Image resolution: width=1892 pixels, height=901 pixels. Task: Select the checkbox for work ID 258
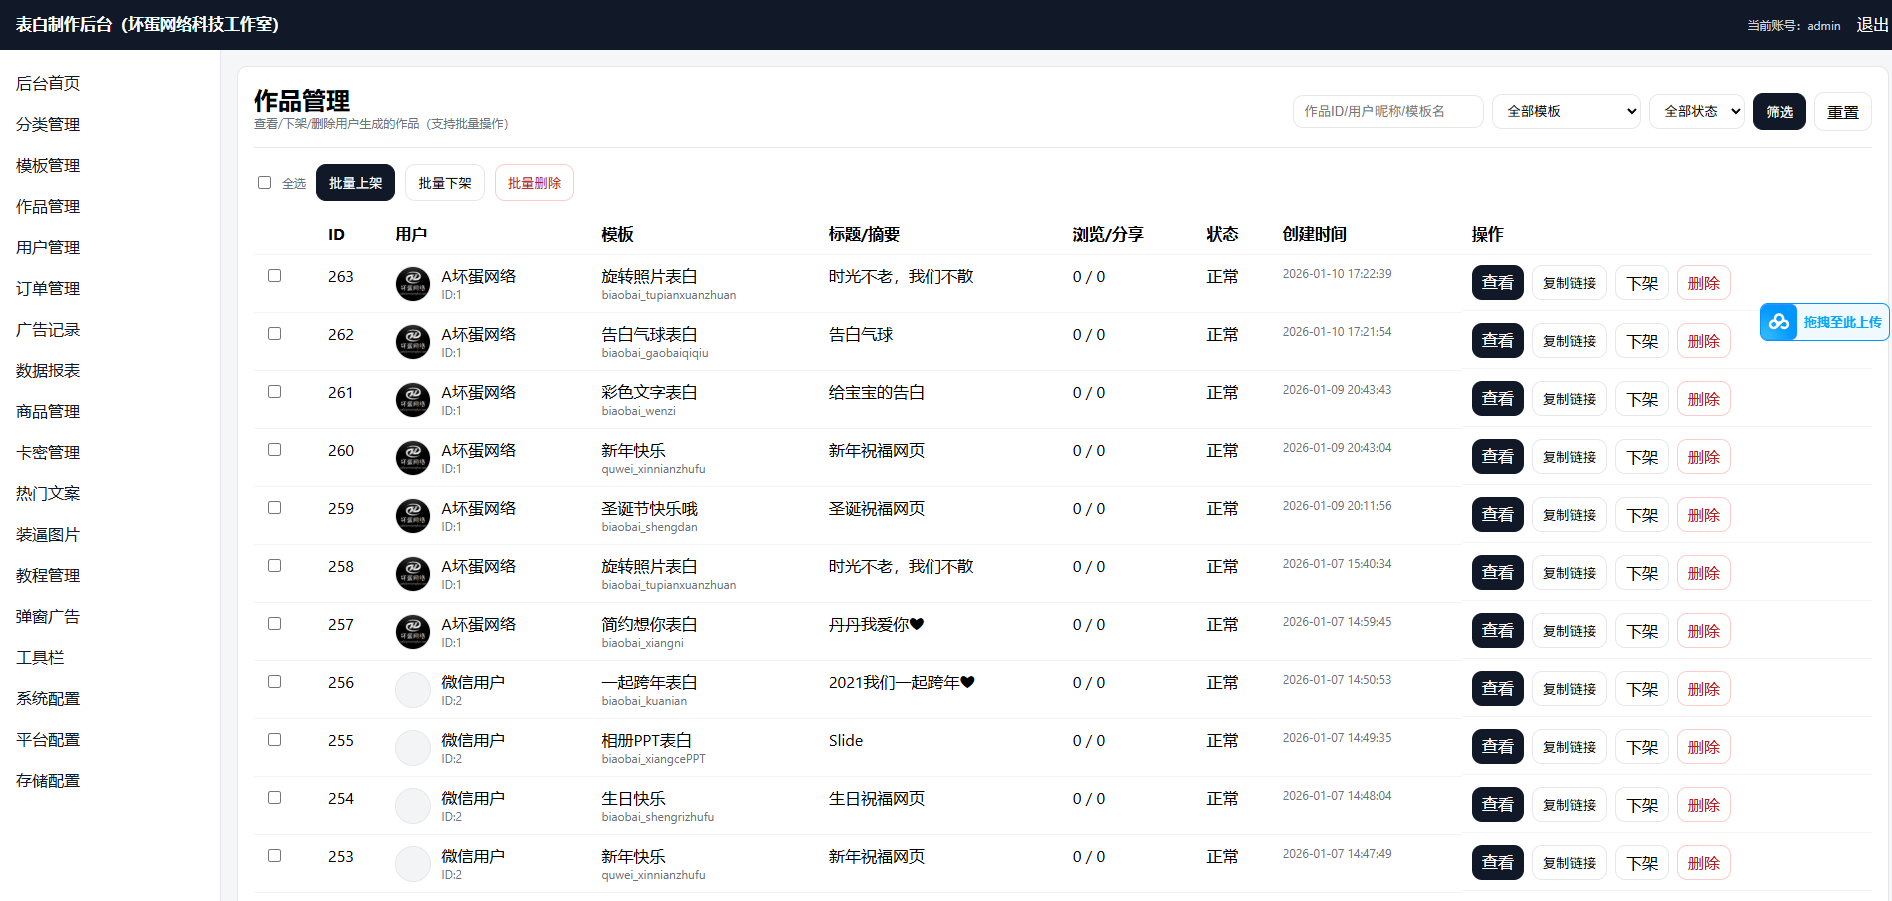(275, 566)
